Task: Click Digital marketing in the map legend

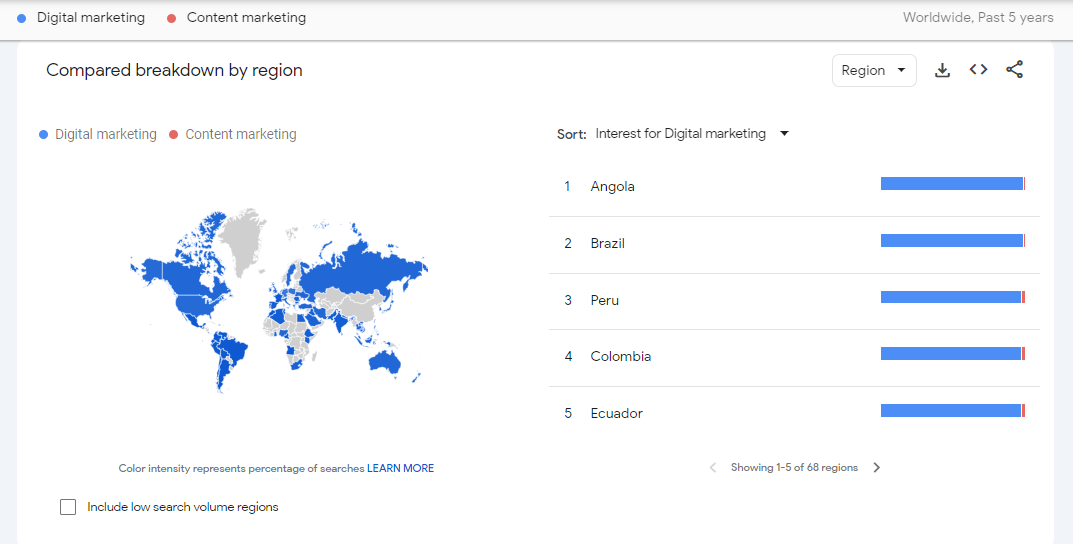Action: pos(105,134)
